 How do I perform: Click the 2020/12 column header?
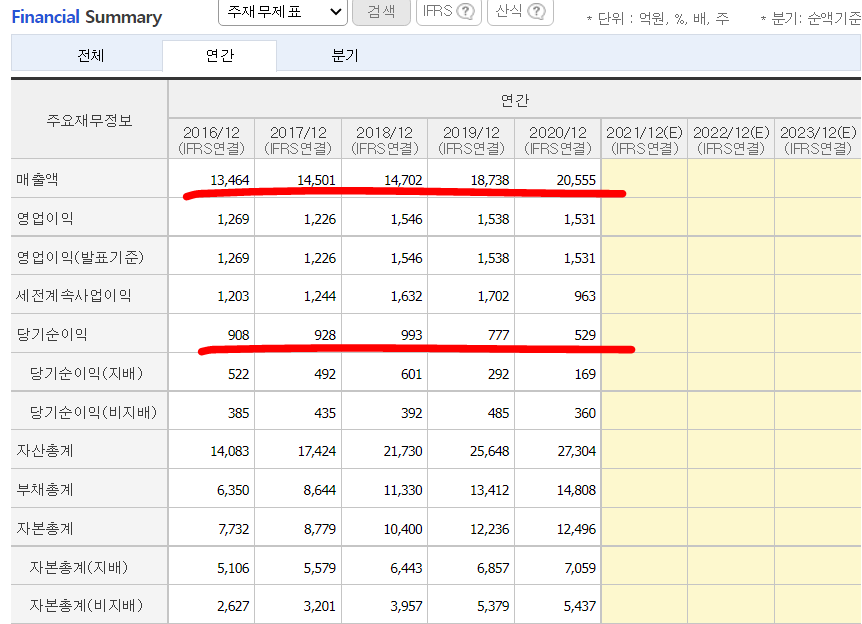[557, 140]
